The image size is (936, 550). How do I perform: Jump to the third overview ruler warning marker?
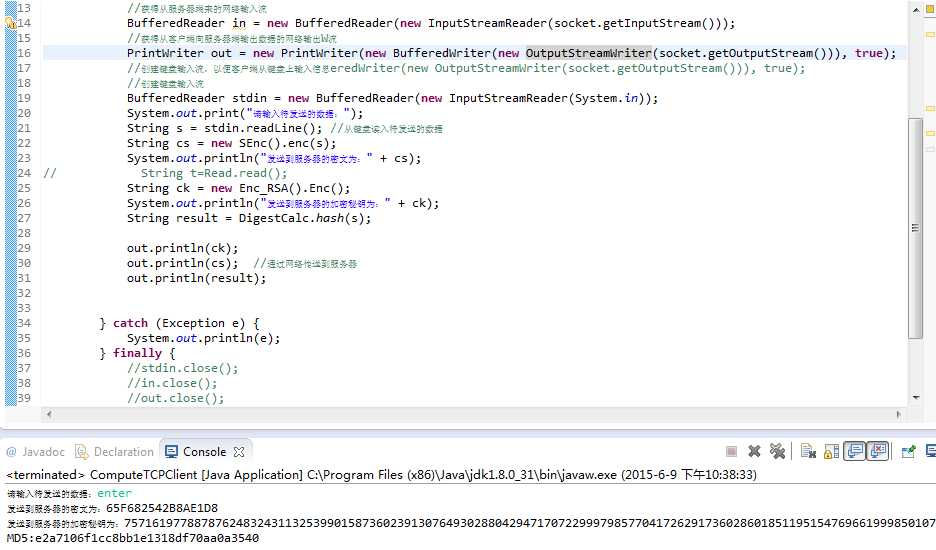point(930,133)
